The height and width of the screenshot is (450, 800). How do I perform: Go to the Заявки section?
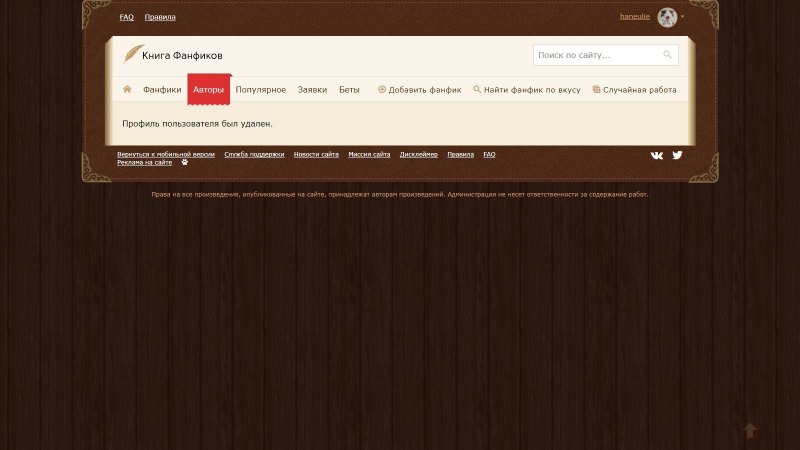click(312, 90)
